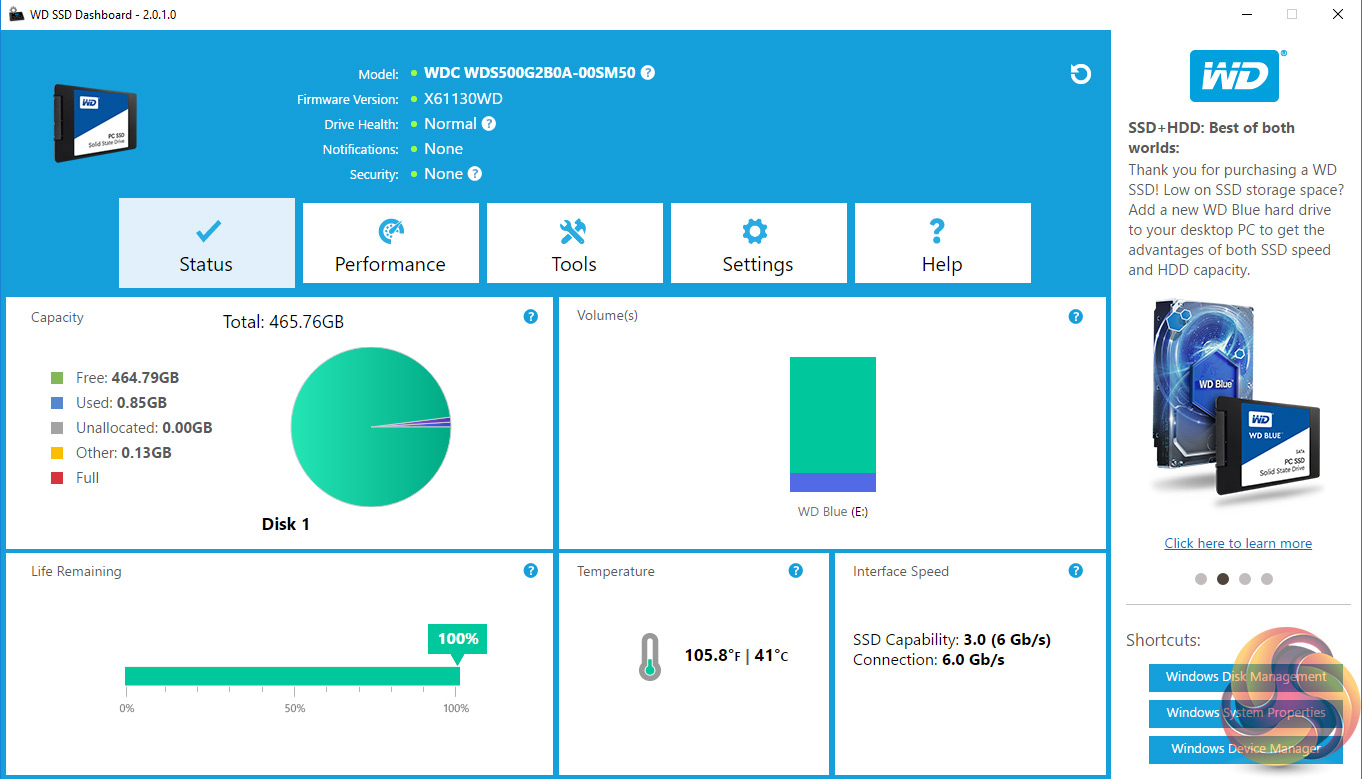Switch to the Performance tab
The height and width of the screenshot is (779, 1362).
(390, 244)
